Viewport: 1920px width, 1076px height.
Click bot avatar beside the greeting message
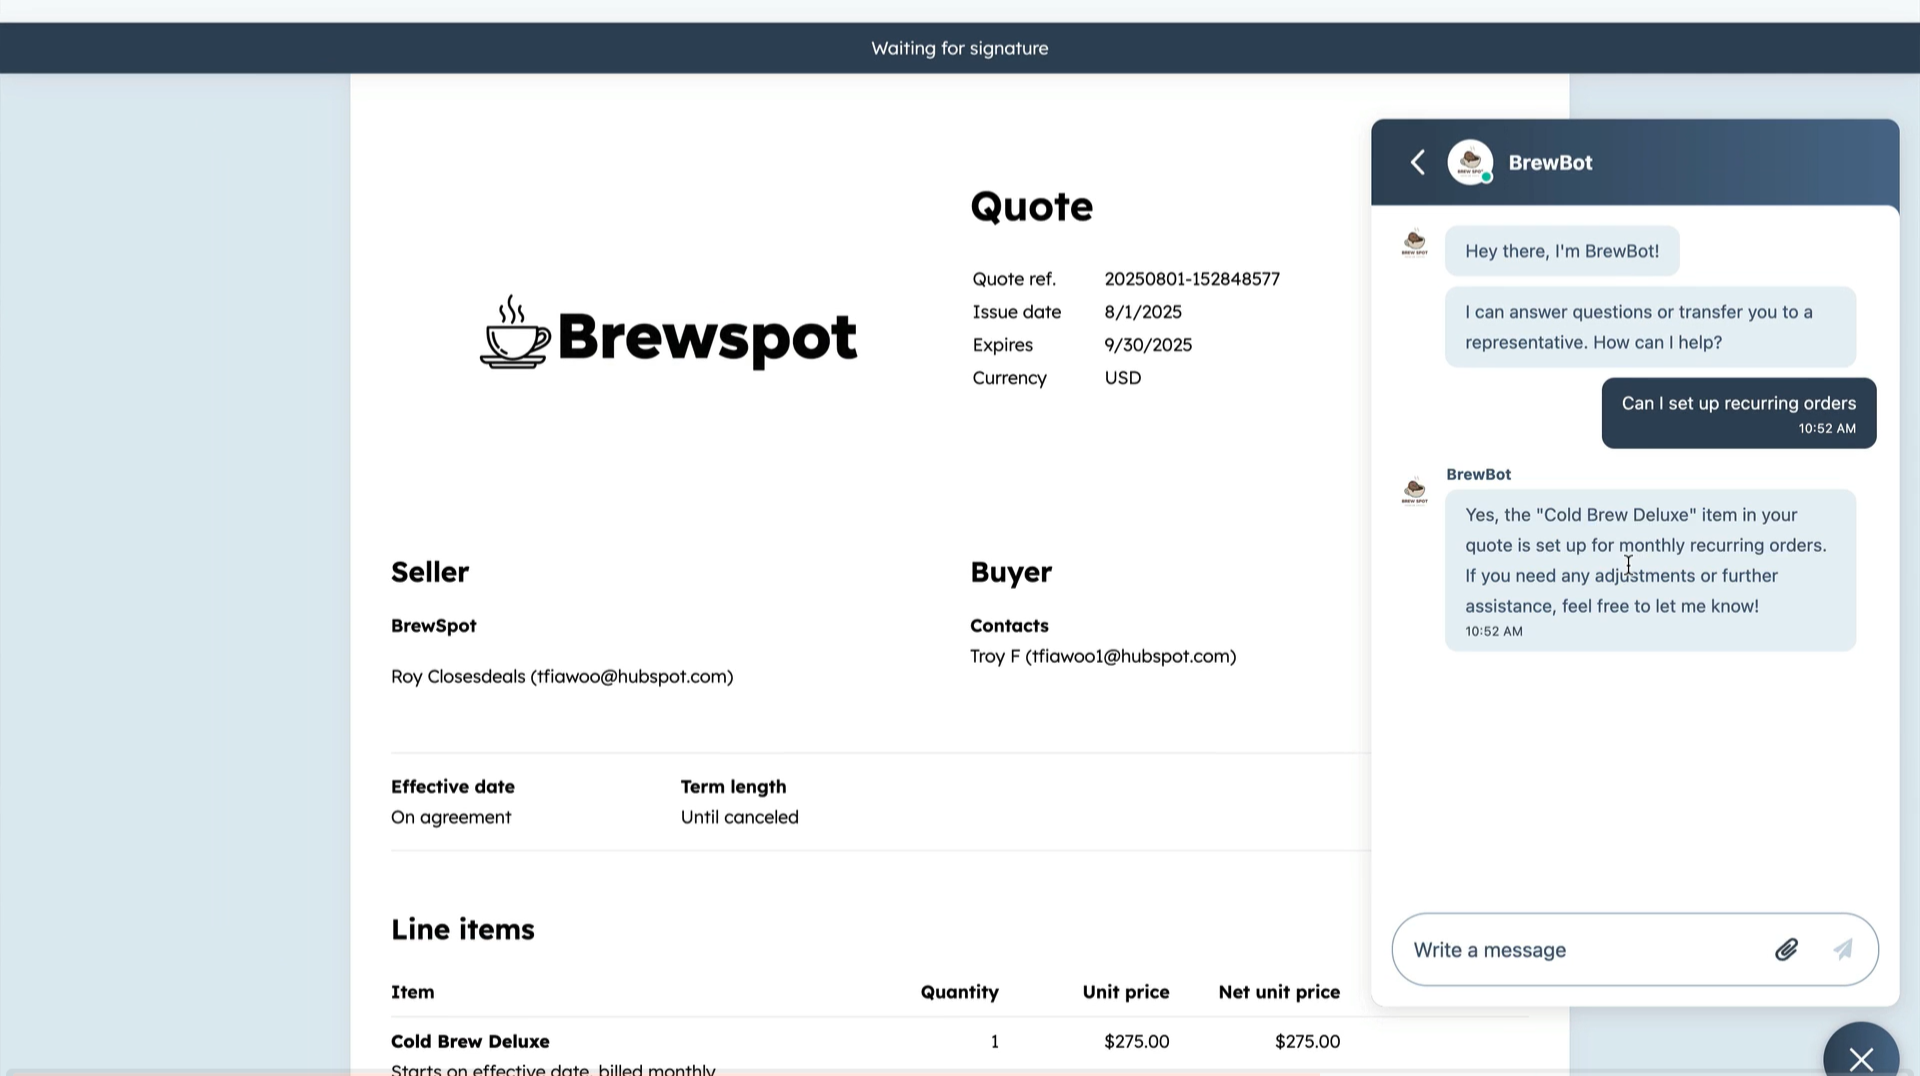click(1414, 244)
